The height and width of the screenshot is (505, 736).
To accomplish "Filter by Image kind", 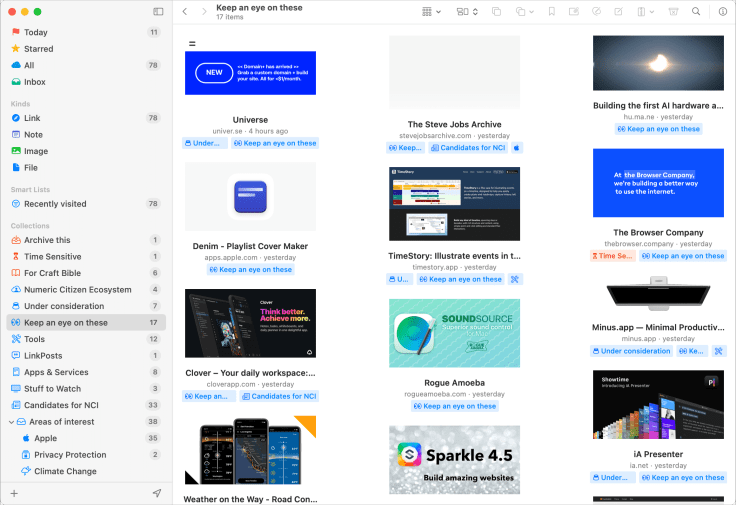I will coord(86,151).
